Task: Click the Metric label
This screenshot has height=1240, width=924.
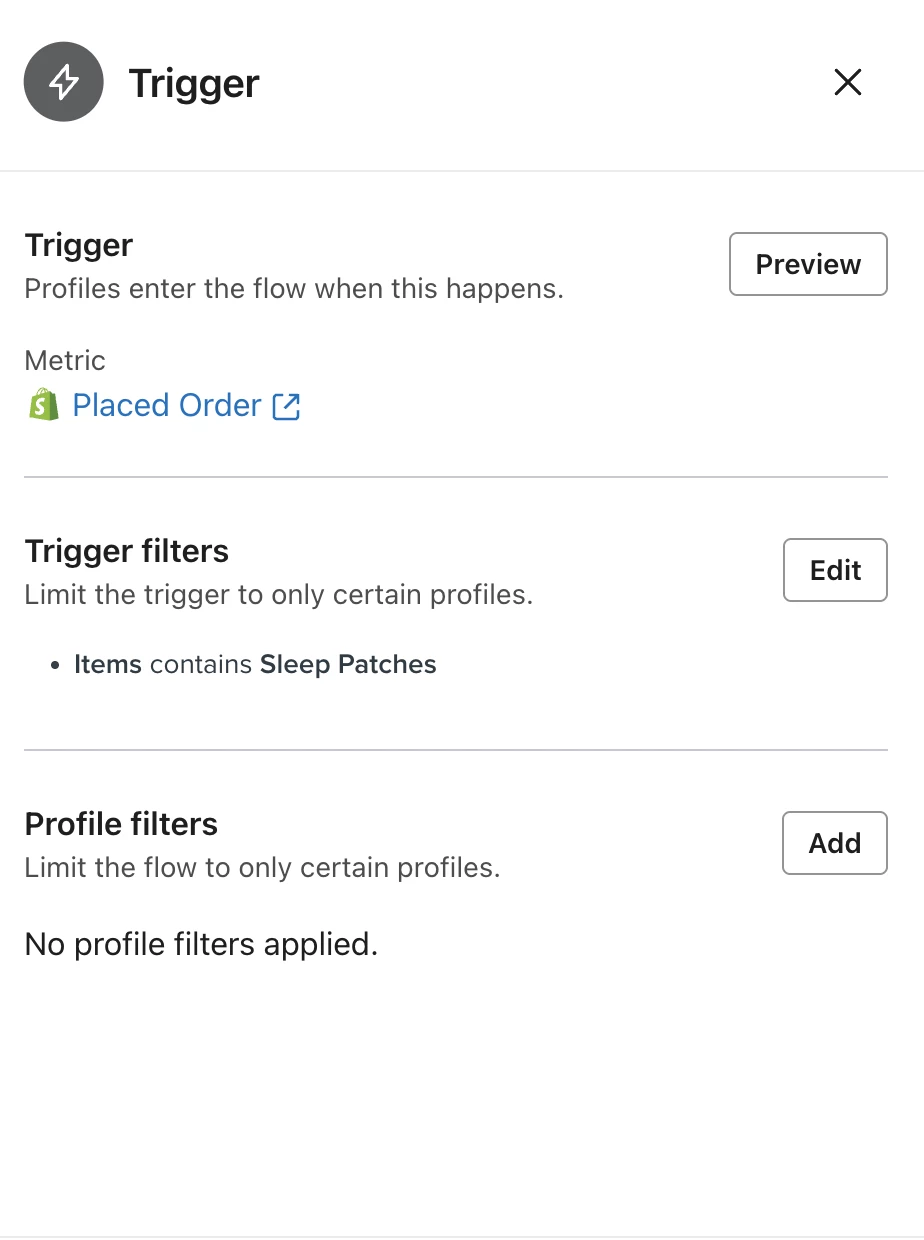Action: click(65, 360)
